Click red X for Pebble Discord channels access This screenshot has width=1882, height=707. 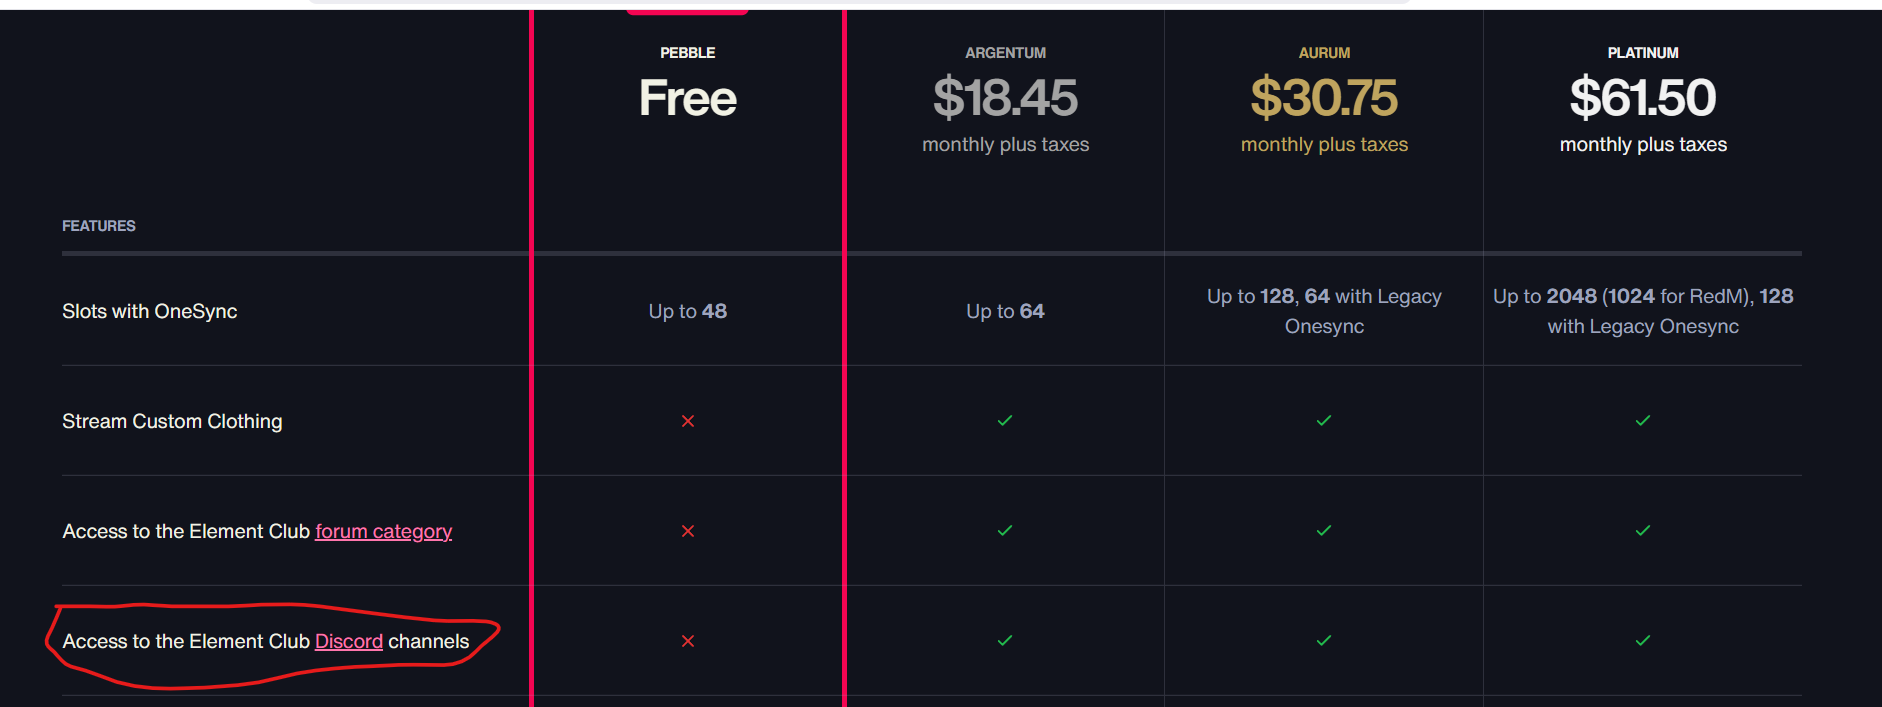[688, 641]
